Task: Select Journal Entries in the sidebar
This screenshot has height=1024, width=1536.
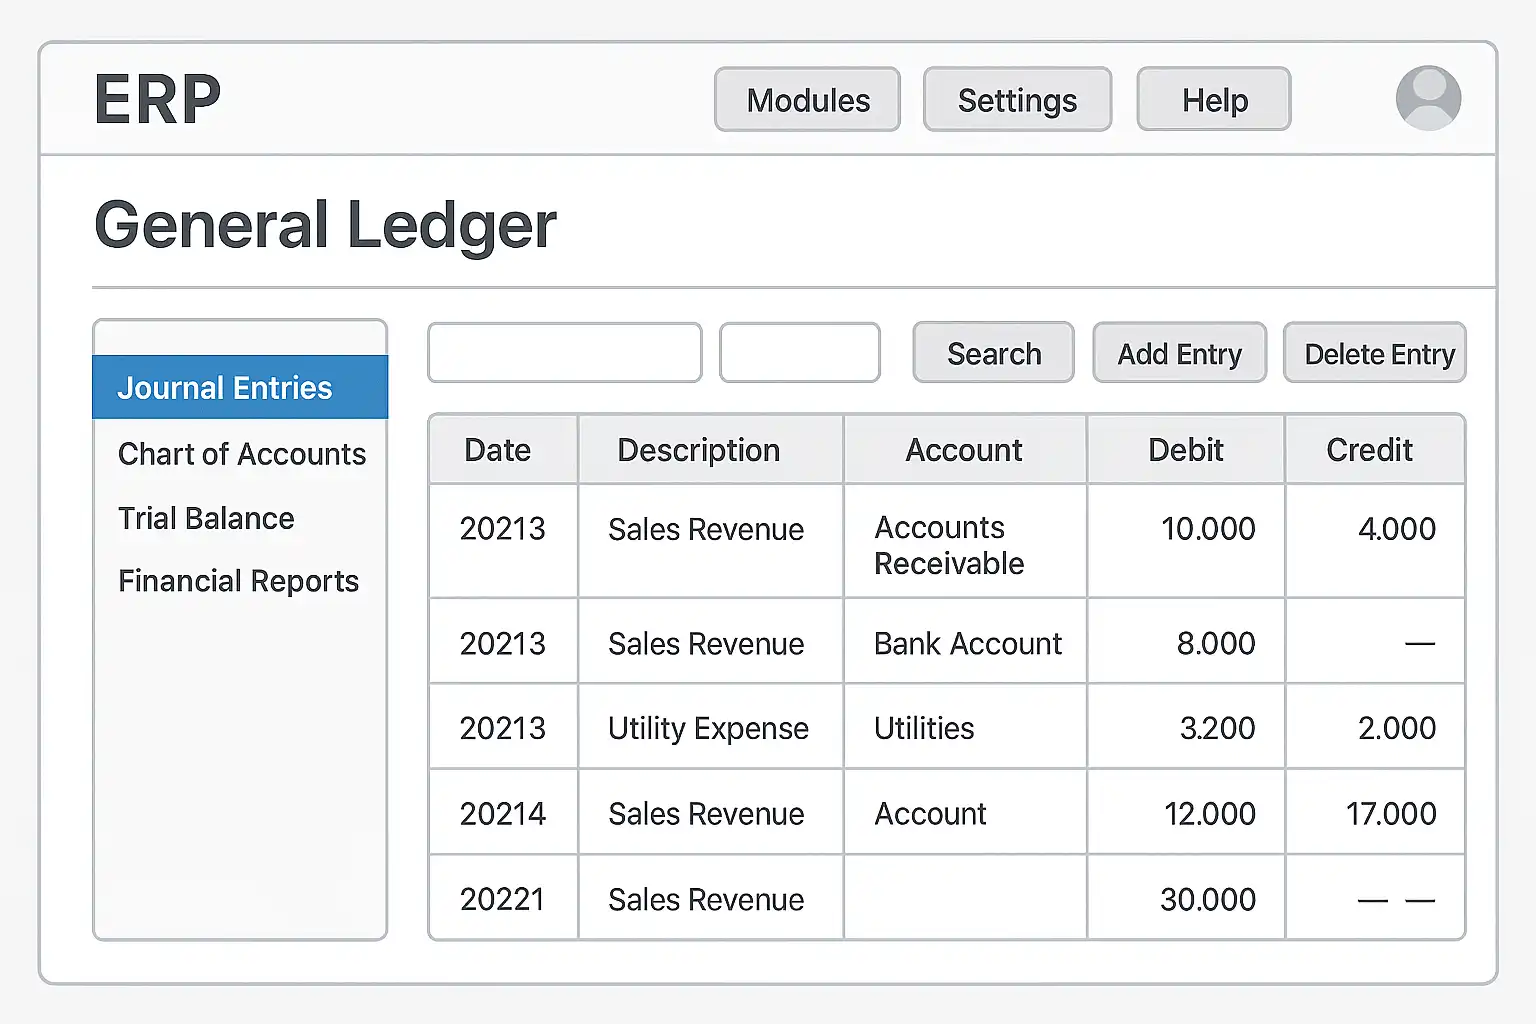Action: [240, 388]
